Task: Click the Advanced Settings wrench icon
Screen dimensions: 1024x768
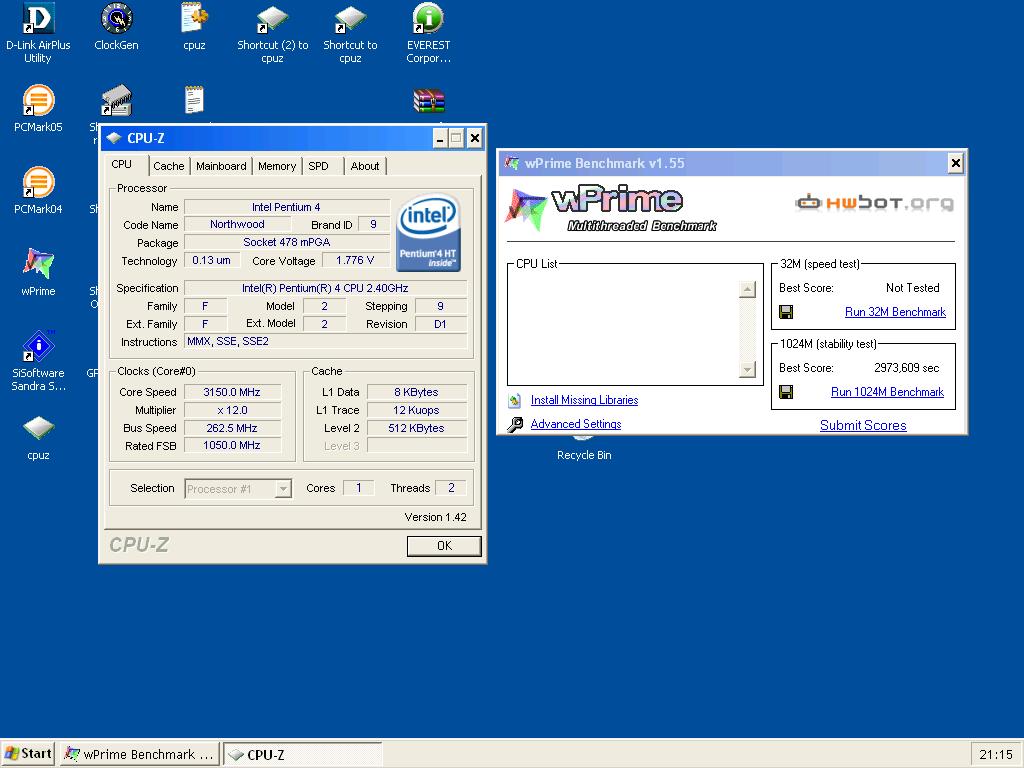Action: [515, 424]
